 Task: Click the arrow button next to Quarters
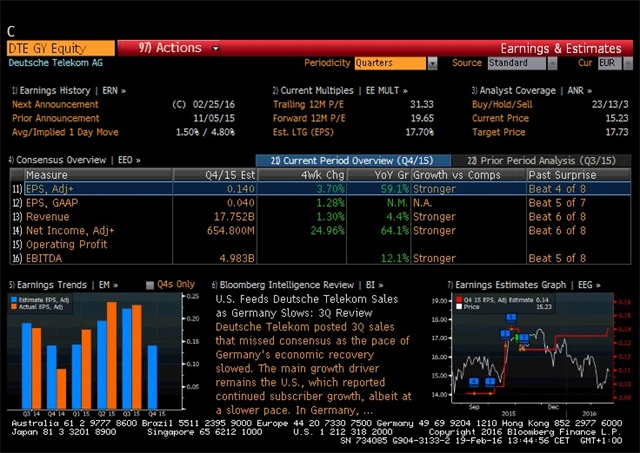432,63
